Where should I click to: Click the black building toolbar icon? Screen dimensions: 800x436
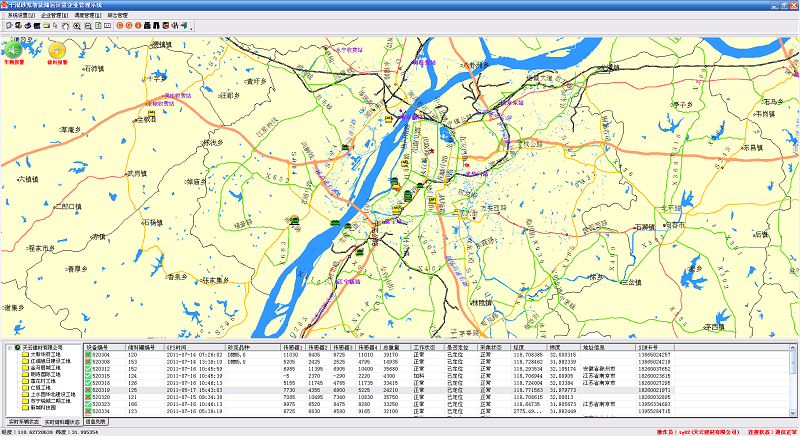tap(157, 25)
